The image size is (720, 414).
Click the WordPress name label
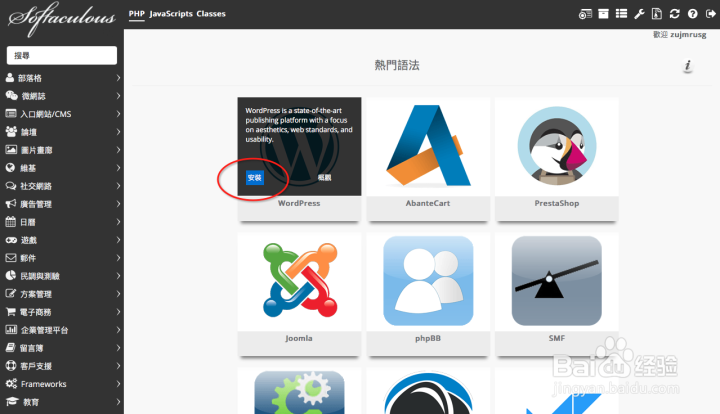pos(299,203)
